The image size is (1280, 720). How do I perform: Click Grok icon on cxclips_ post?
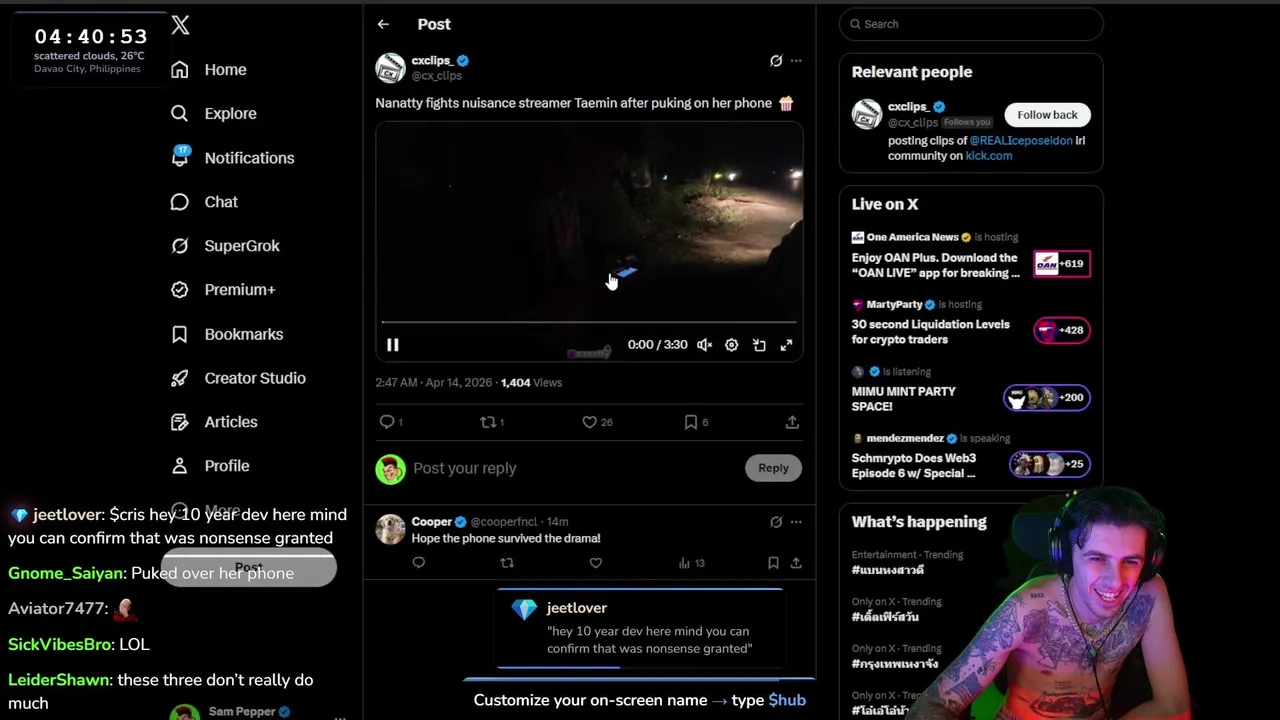(776, 61)
